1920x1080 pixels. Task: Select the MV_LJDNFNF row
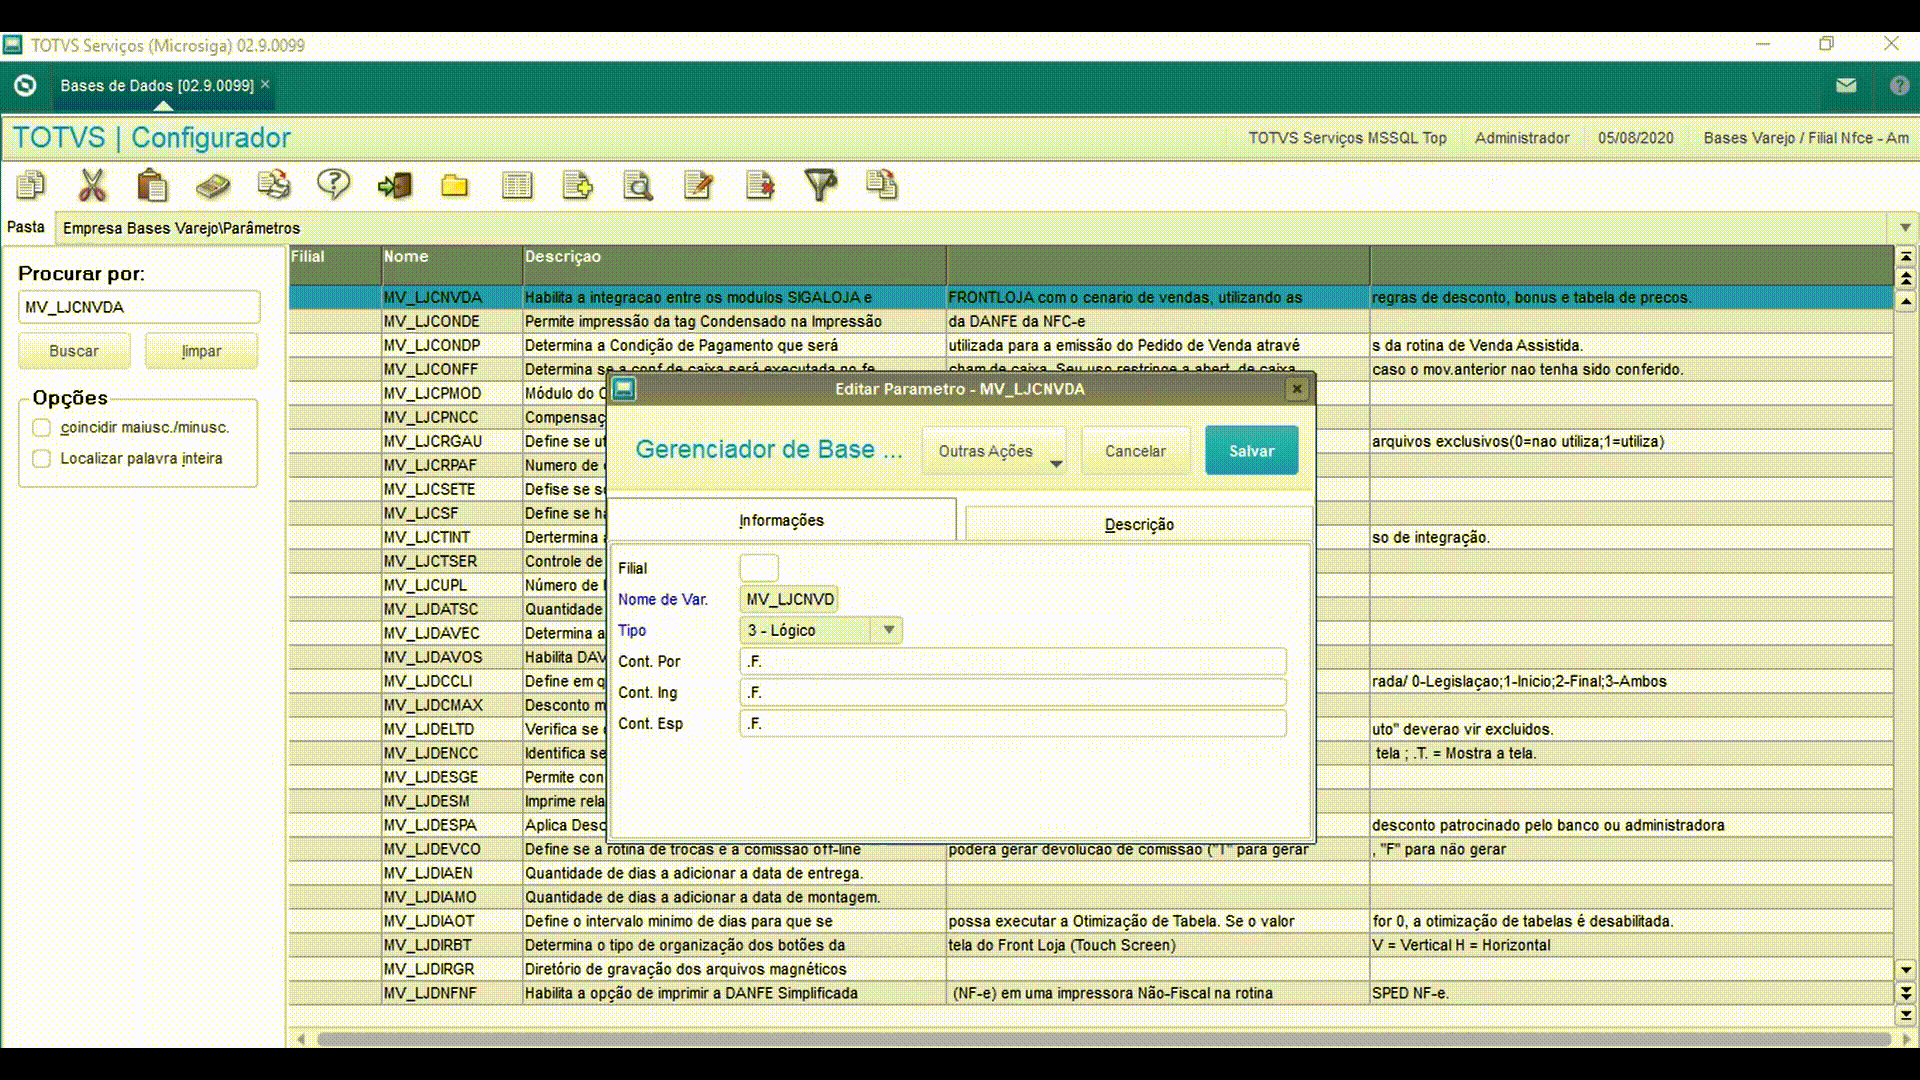click(1091, 993)
